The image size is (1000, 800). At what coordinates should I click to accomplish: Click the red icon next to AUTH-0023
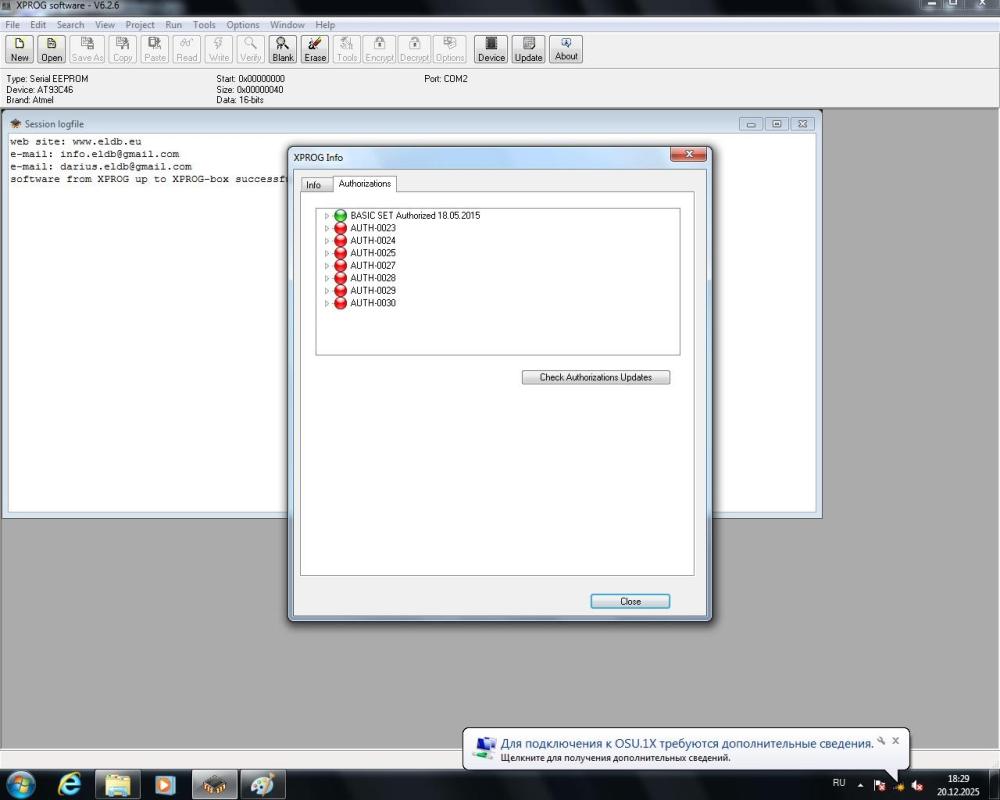[x=341, y=228]
